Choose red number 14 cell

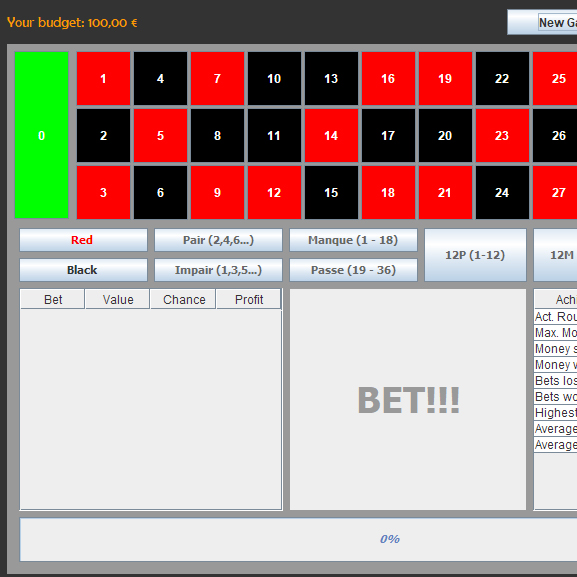coord(331,135)
